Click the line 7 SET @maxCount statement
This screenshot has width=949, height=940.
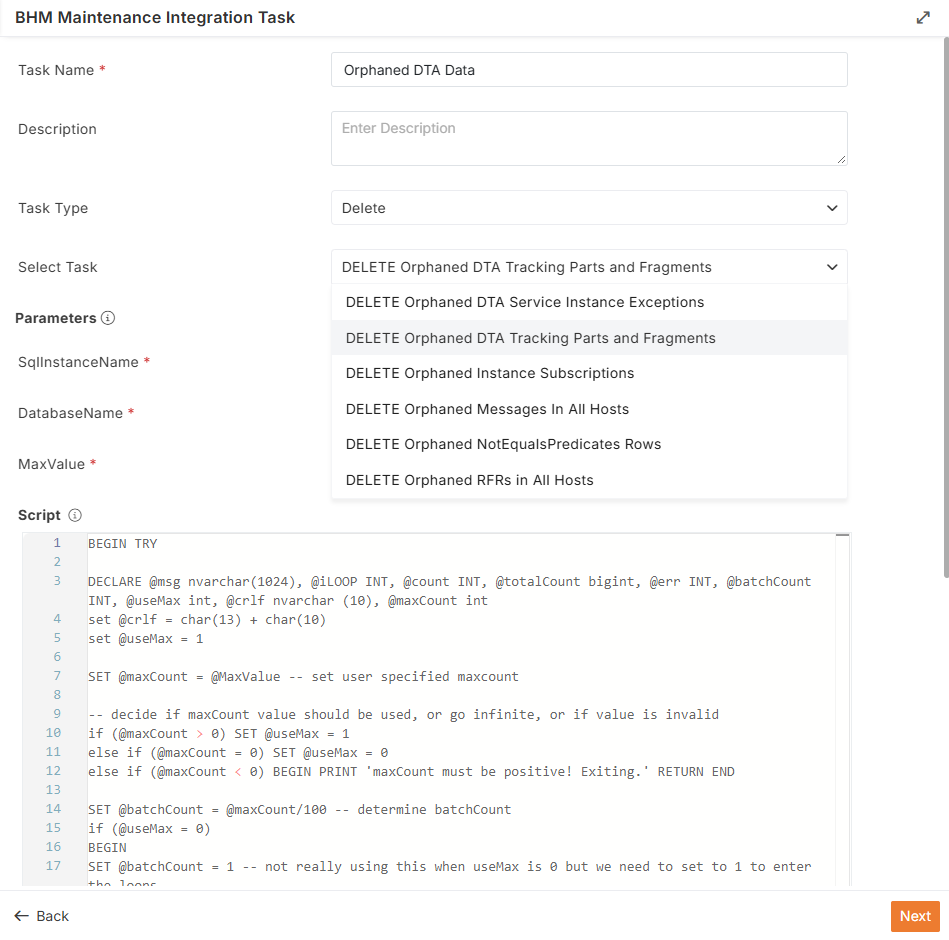303,676
